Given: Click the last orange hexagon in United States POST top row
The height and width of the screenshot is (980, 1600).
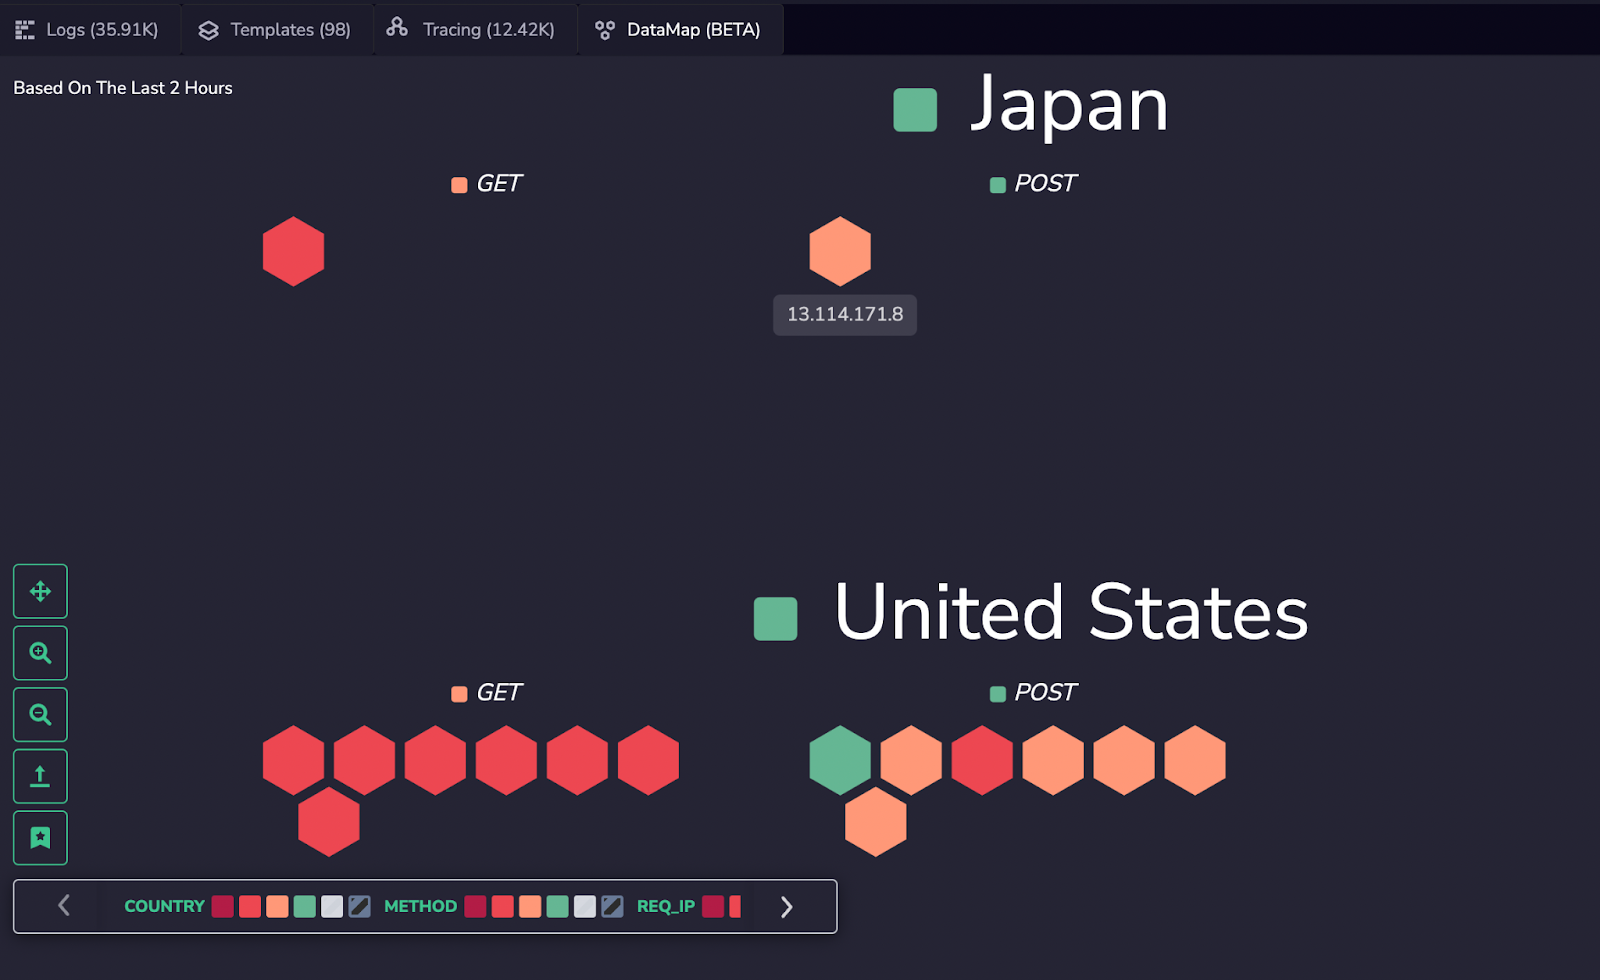Looking at the screenshot, I should pos(1195,760).
